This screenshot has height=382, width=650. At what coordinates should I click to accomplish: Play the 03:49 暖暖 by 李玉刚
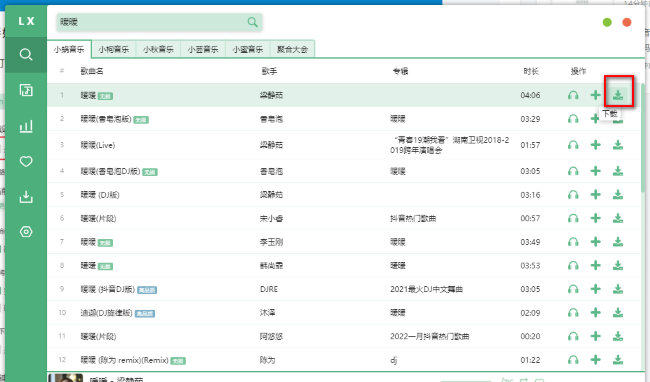pyautogui.click(x=573, y=242)
